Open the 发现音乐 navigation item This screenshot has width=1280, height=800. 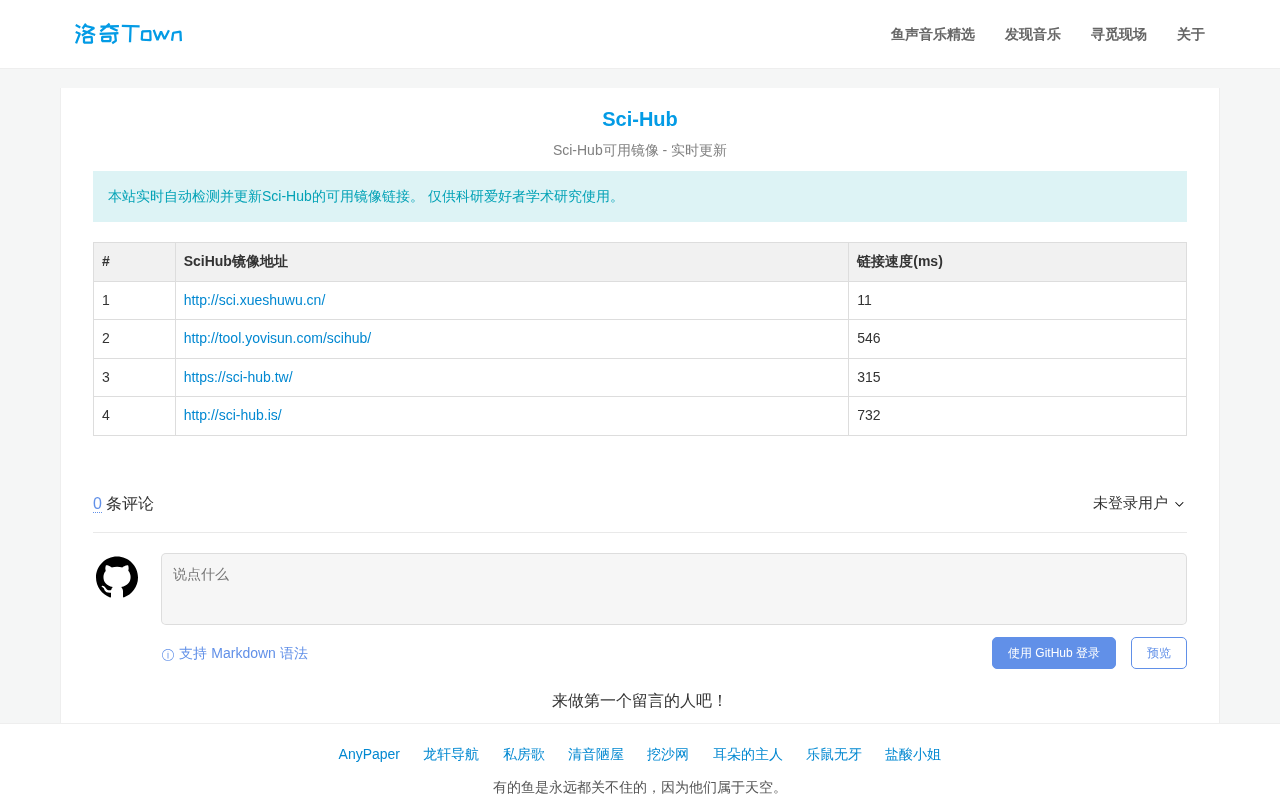(x=1033, y=34)
